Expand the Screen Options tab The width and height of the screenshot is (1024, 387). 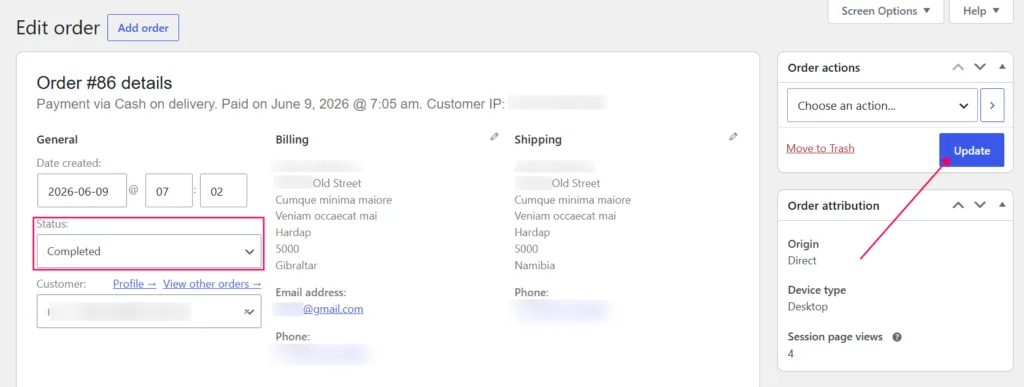pos(886,11)
